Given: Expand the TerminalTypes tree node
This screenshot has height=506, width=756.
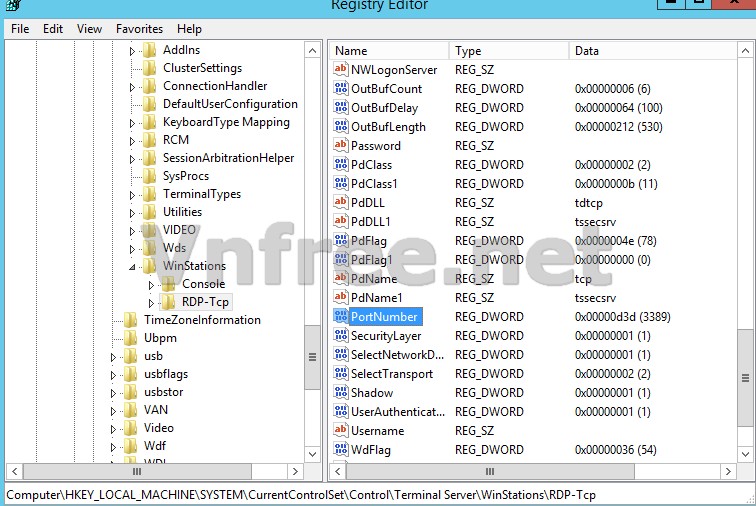Looking at the screenshot, I should tap(132, 195).
